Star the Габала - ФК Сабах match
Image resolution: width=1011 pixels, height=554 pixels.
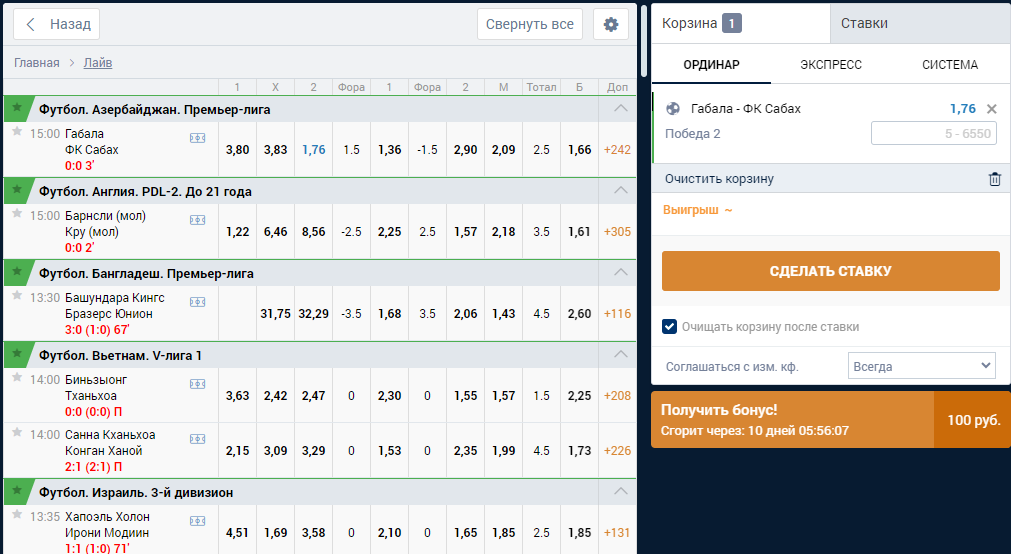[x=17, y=132]
